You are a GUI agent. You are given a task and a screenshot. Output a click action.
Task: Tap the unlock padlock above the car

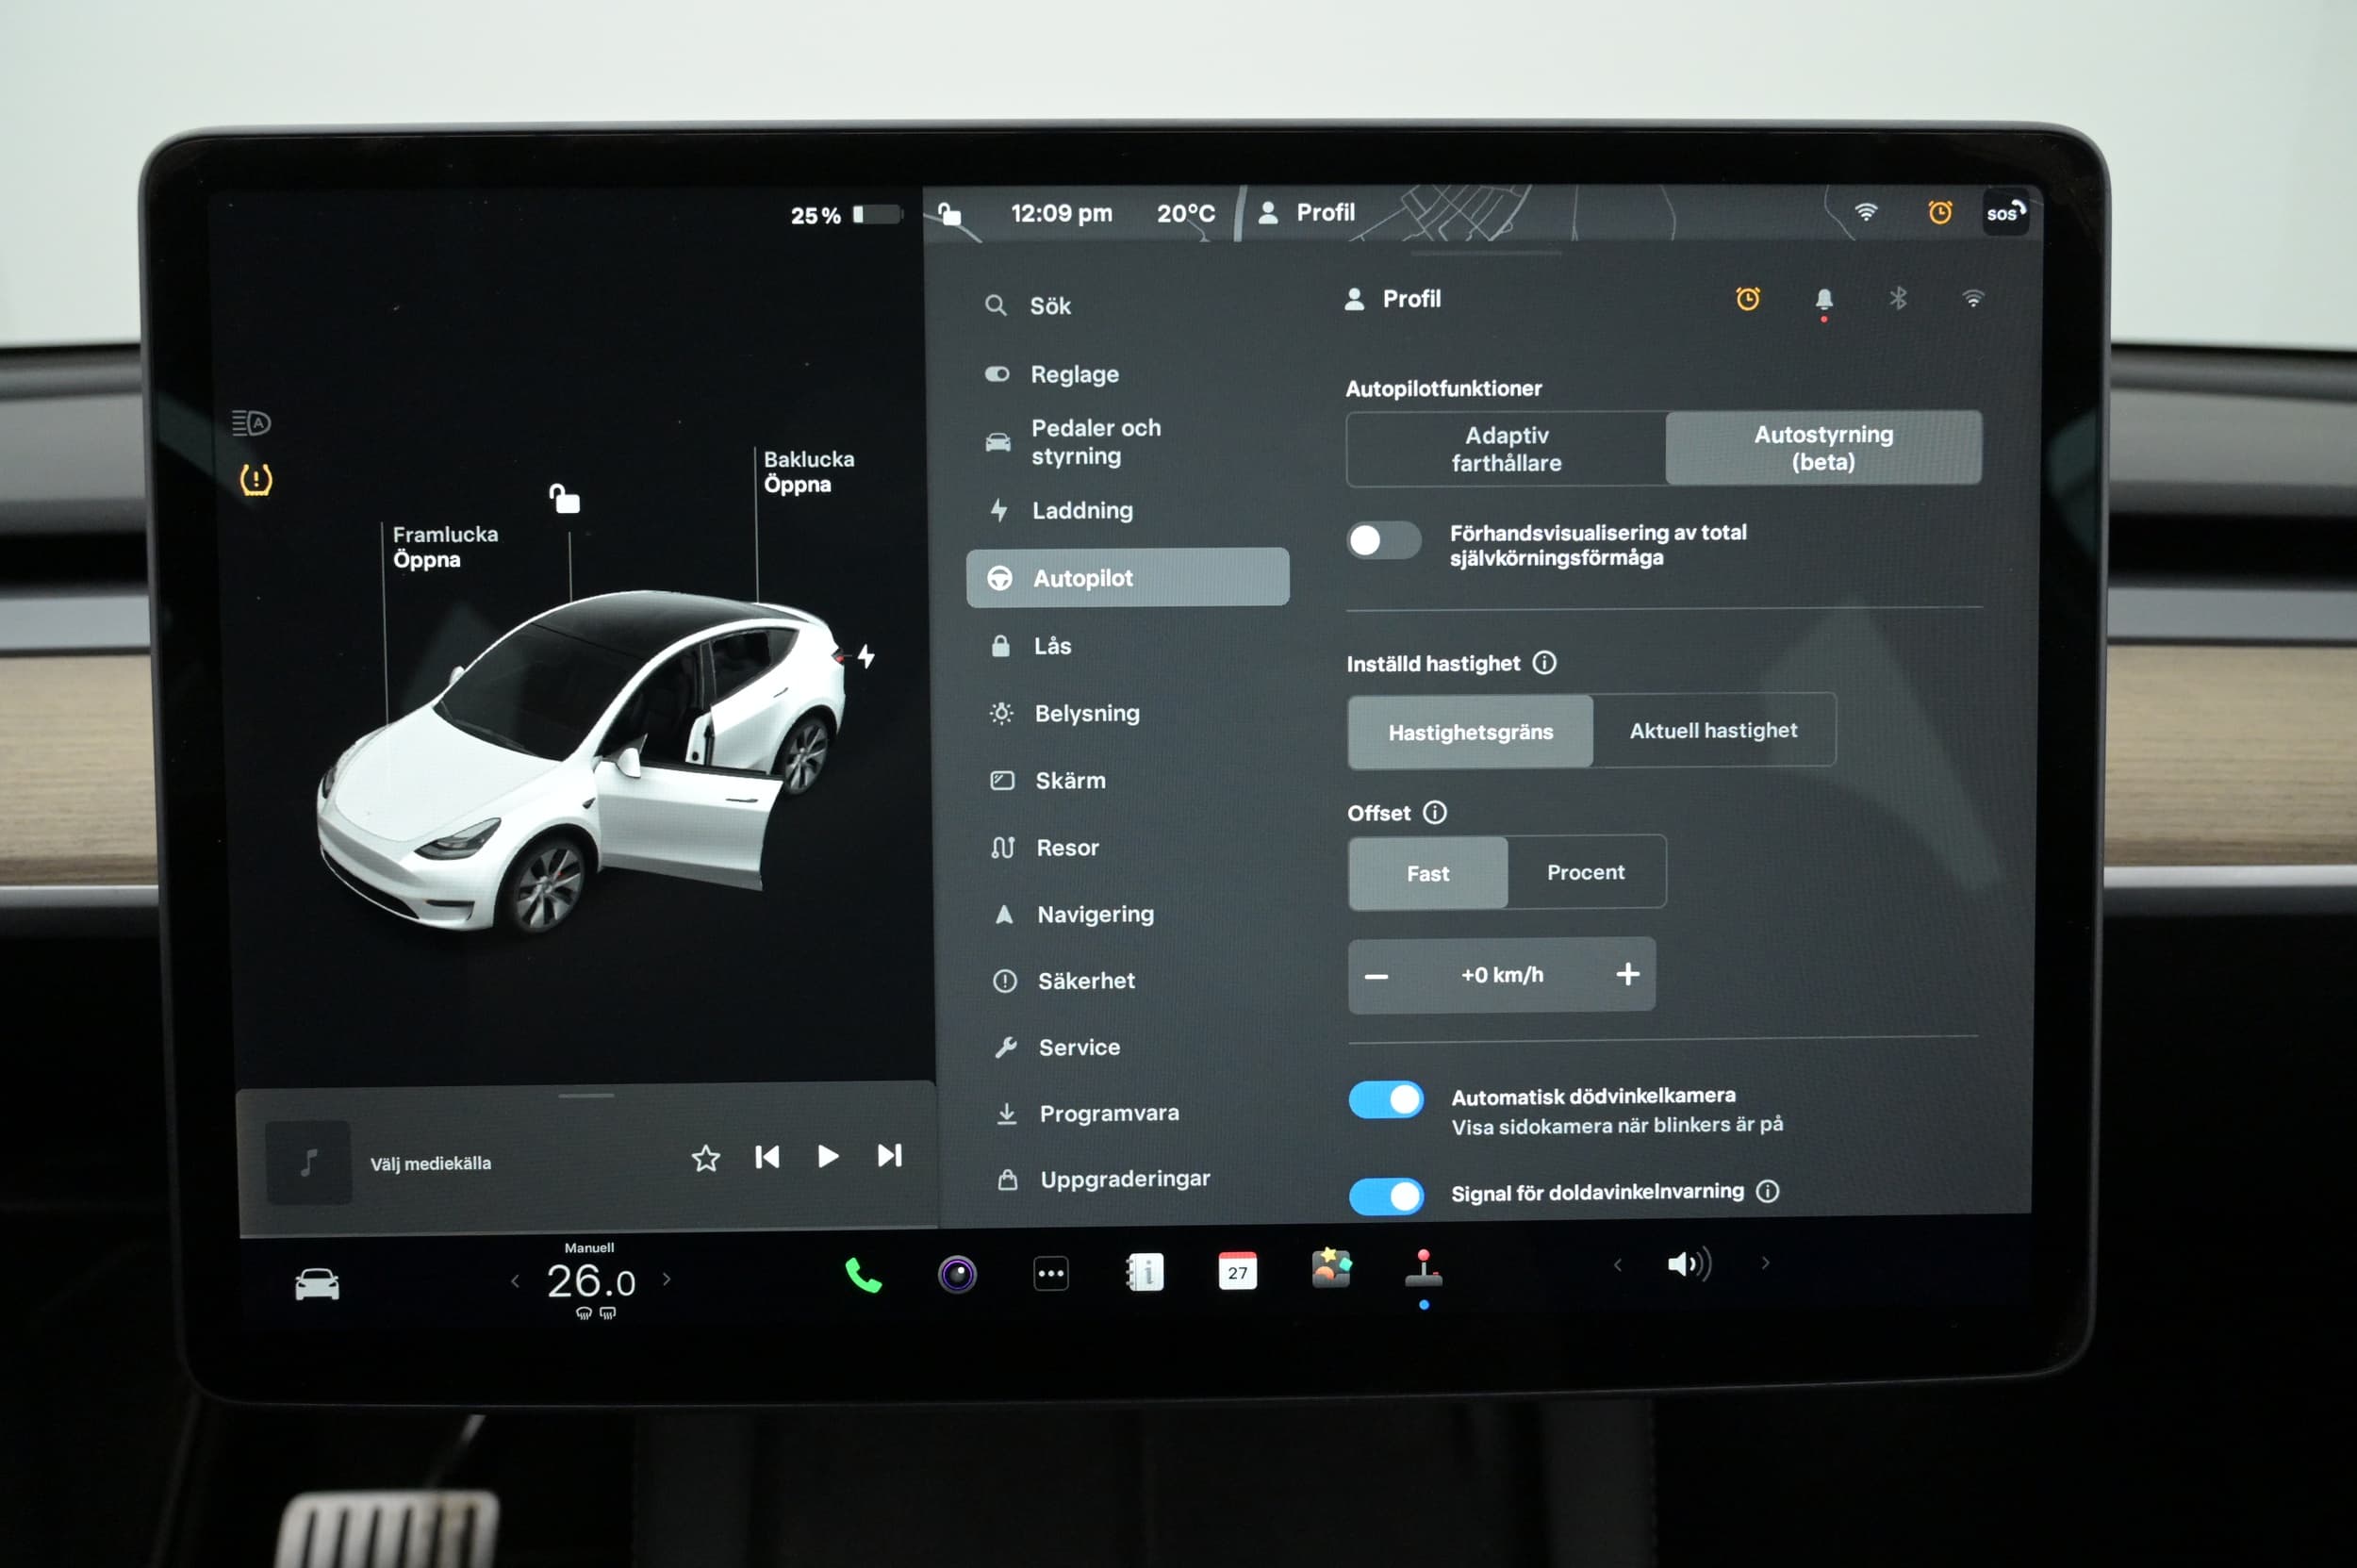564,498
